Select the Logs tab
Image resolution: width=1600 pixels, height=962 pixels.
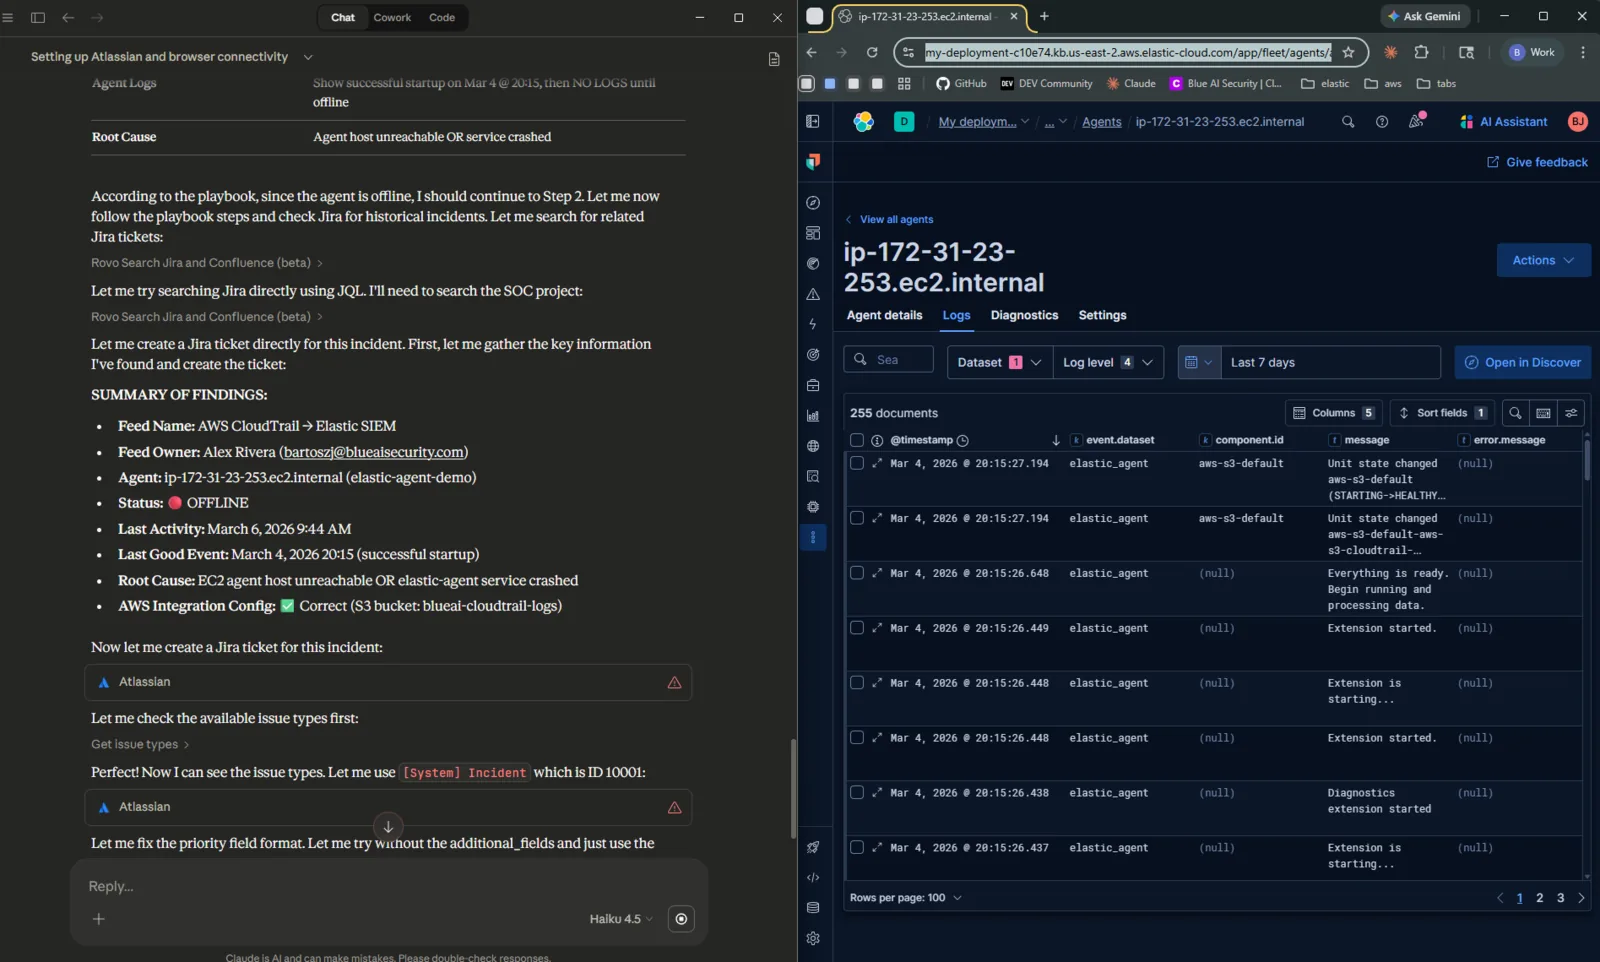tap(956, 315)
